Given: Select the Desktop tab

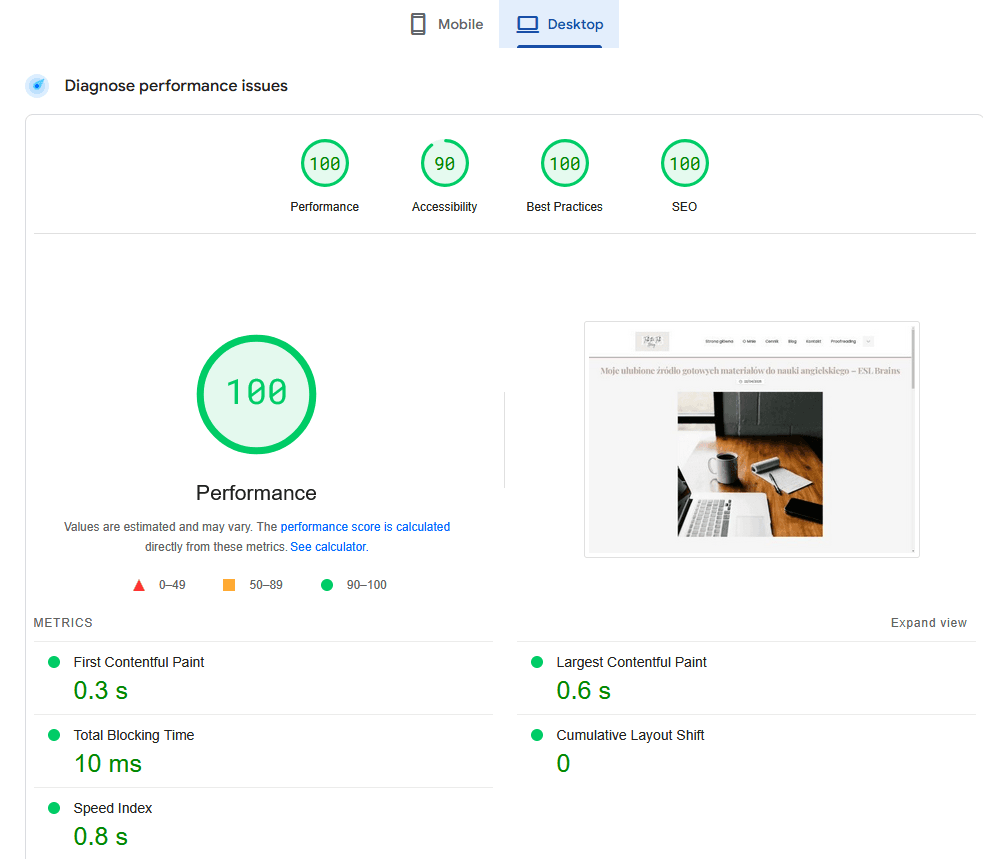Looking at the screenshot, I should (559, 24).
